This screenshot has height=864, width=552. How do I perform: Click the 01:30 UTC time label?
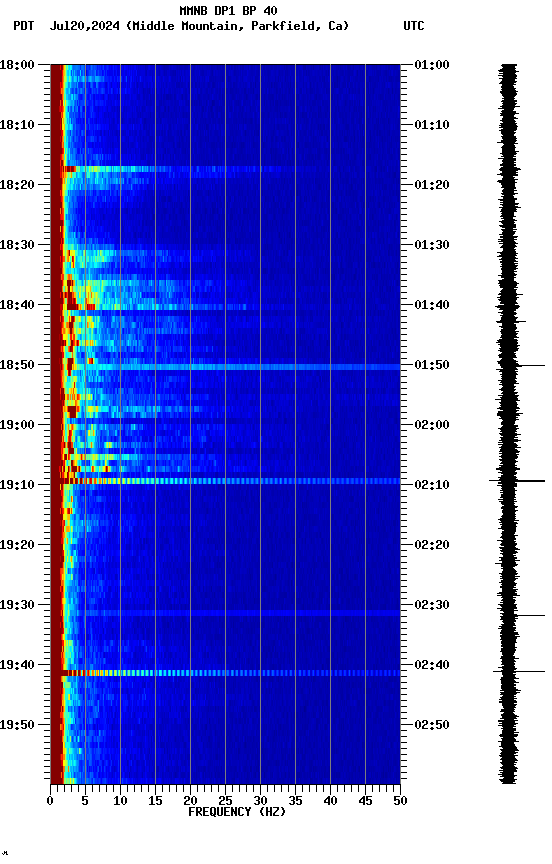click(x=432, y=245)
